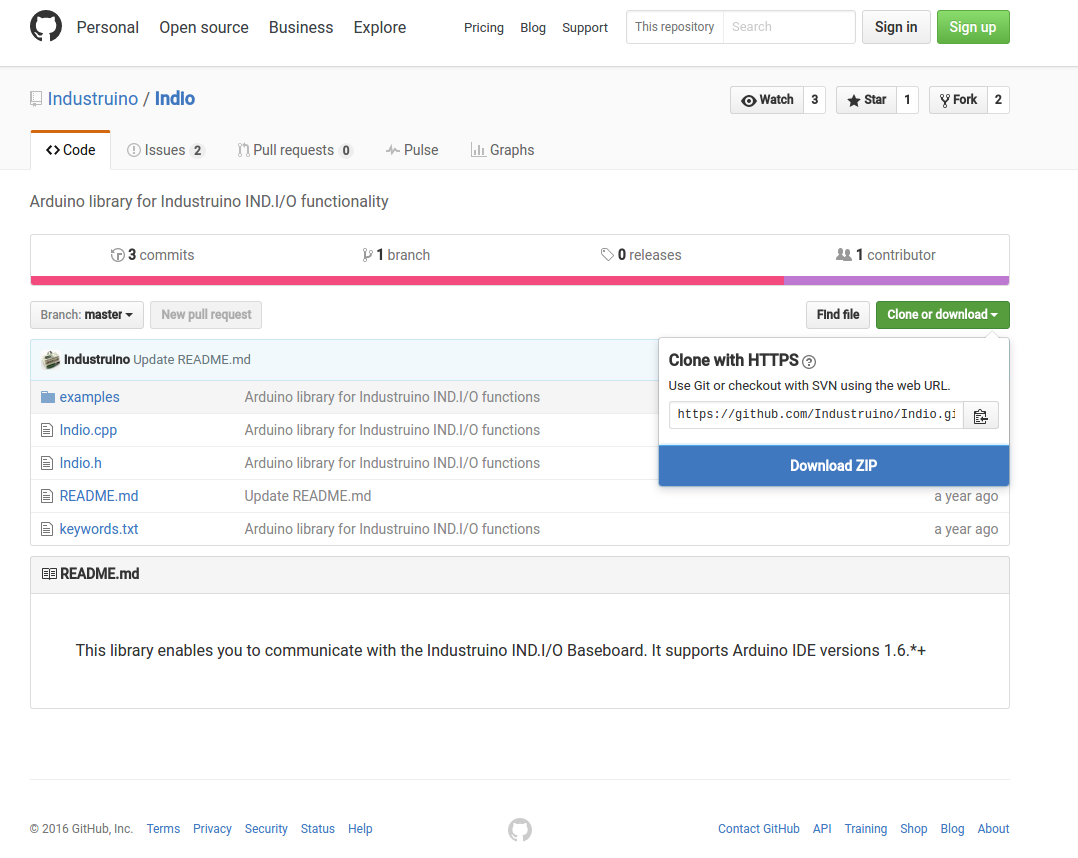Collapse the Clone or download dropdown
Screen dimensions: 1078x858
(942, 315)
